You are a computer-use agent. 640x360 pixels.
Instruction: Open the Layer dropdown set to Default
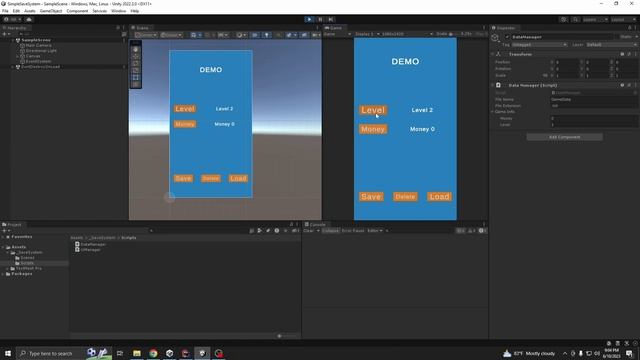tap(611, 44)
